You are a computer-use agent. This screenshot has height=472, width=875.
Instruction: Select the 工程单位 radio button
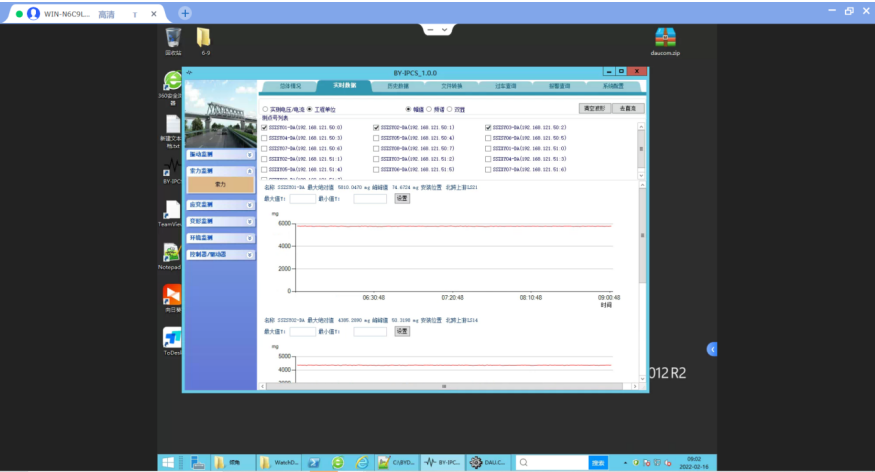coord(309,109)
